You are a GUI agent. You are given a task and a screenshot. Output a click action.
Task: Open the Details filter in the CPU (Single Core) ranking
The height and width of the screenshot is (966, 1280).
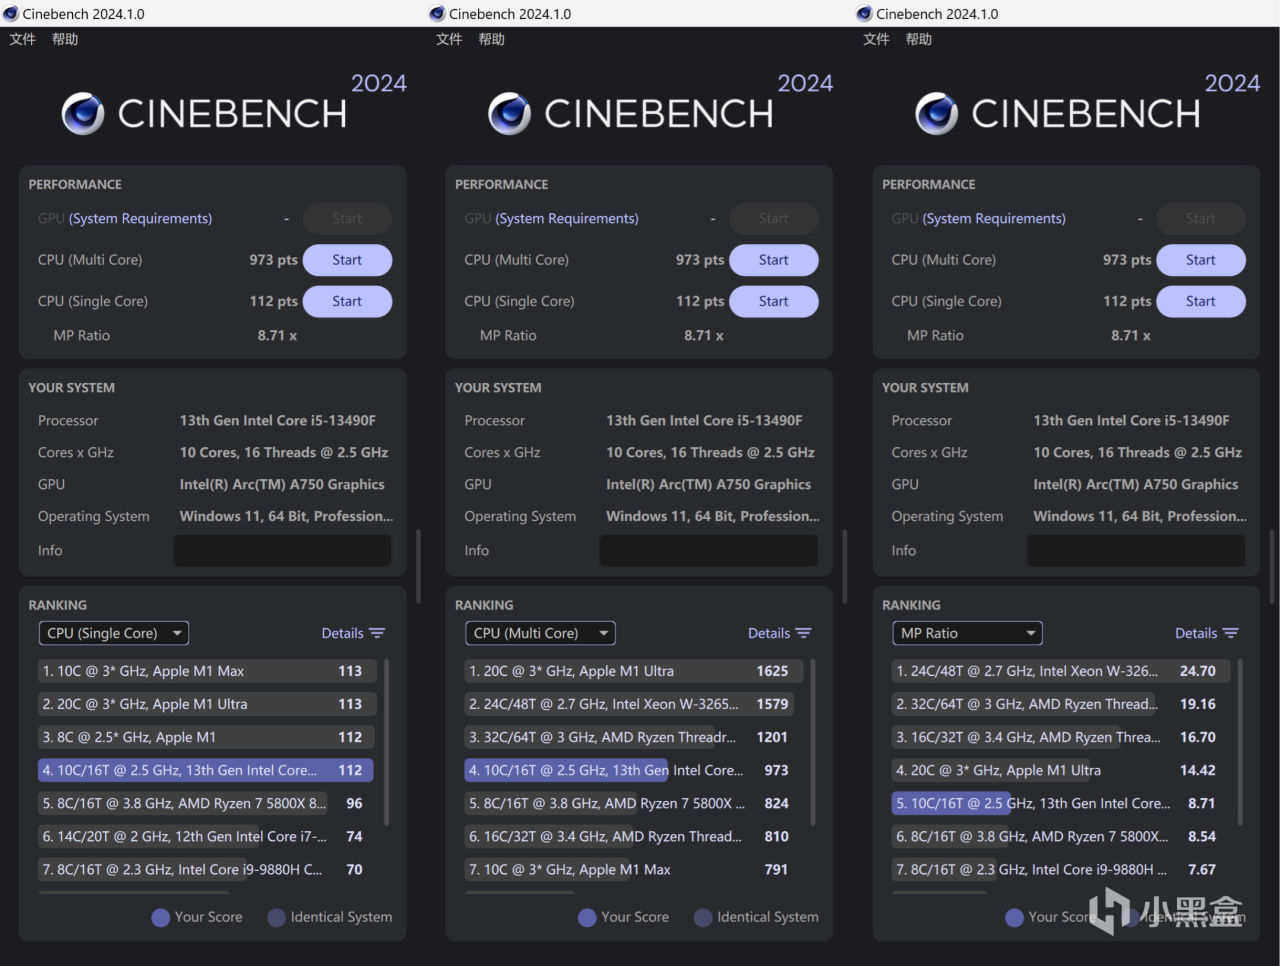click(353, 633)
